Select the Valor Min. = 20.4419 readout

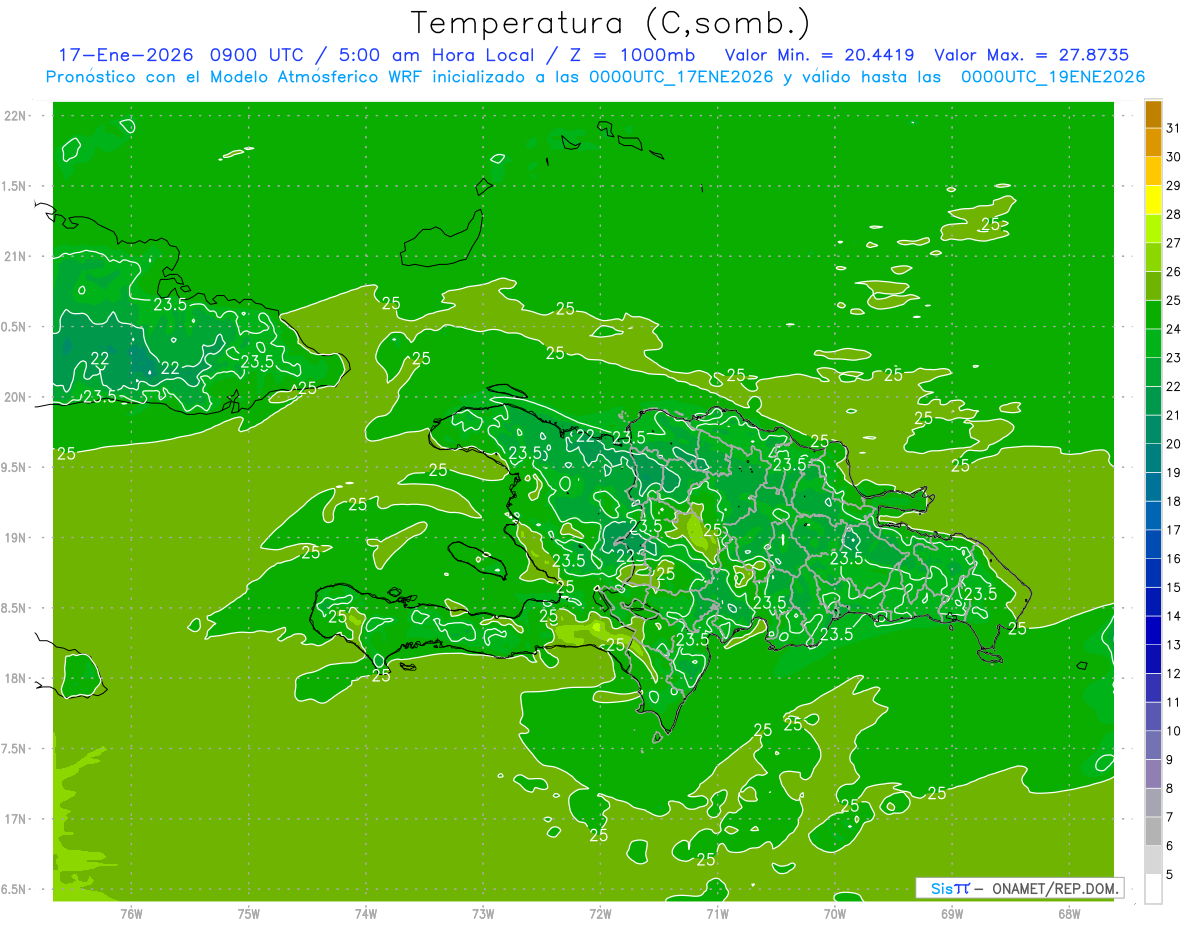pyautogui.click(x=821, y=55)
